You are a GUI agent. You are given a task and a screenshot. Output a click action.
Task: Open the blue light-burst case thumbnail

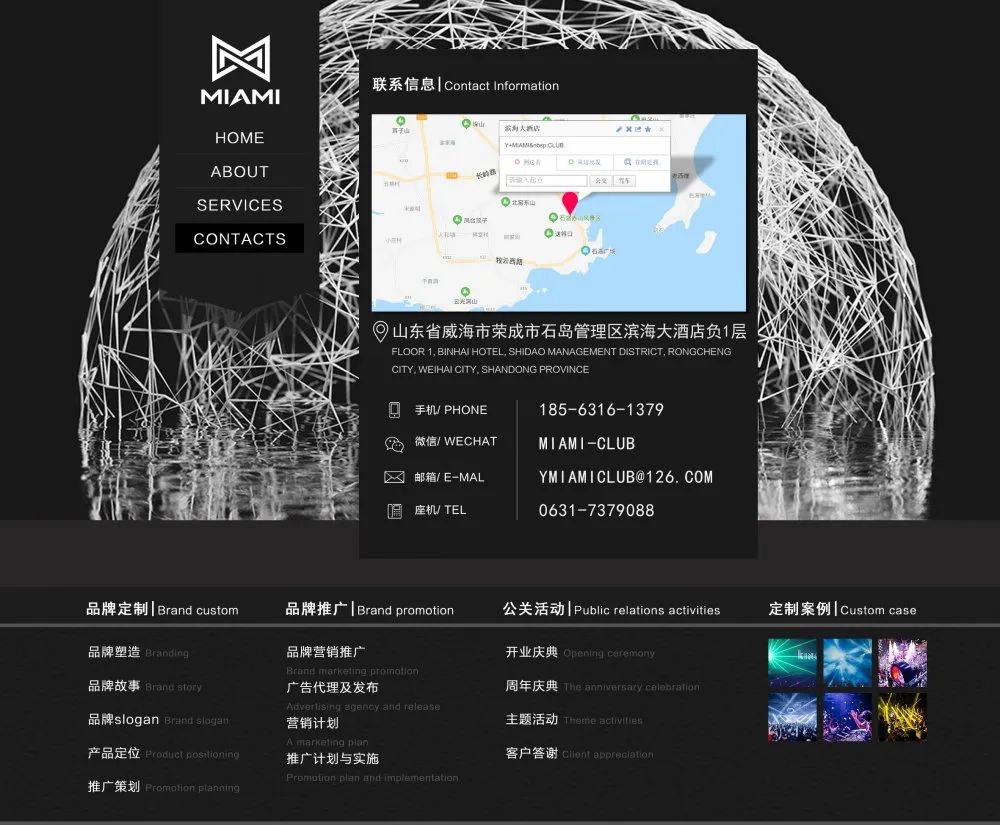coord(847,662)
